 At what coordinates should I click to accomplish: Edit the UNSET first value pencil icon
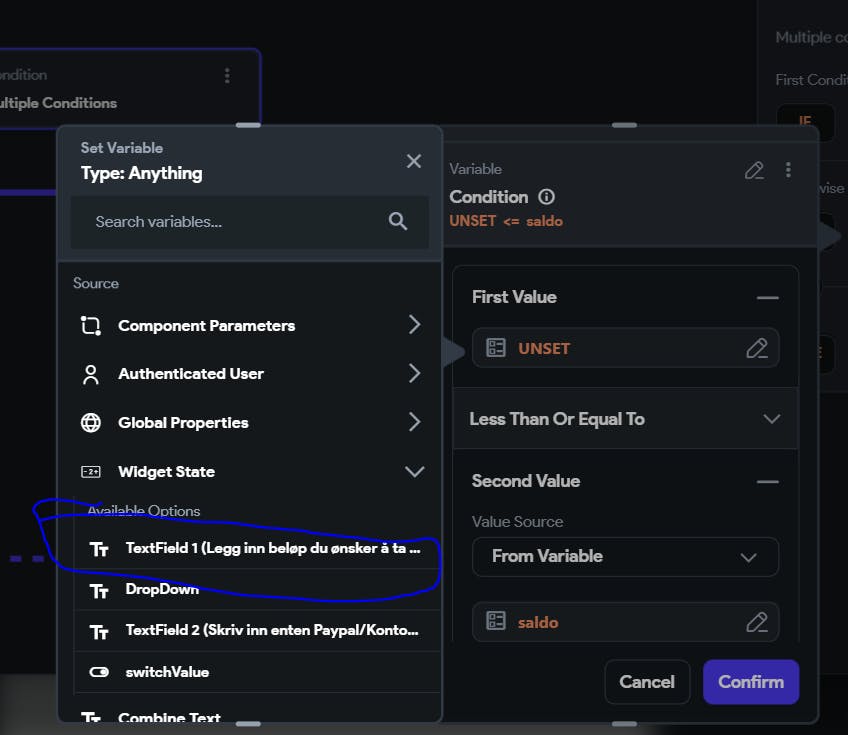pos(757,349)
